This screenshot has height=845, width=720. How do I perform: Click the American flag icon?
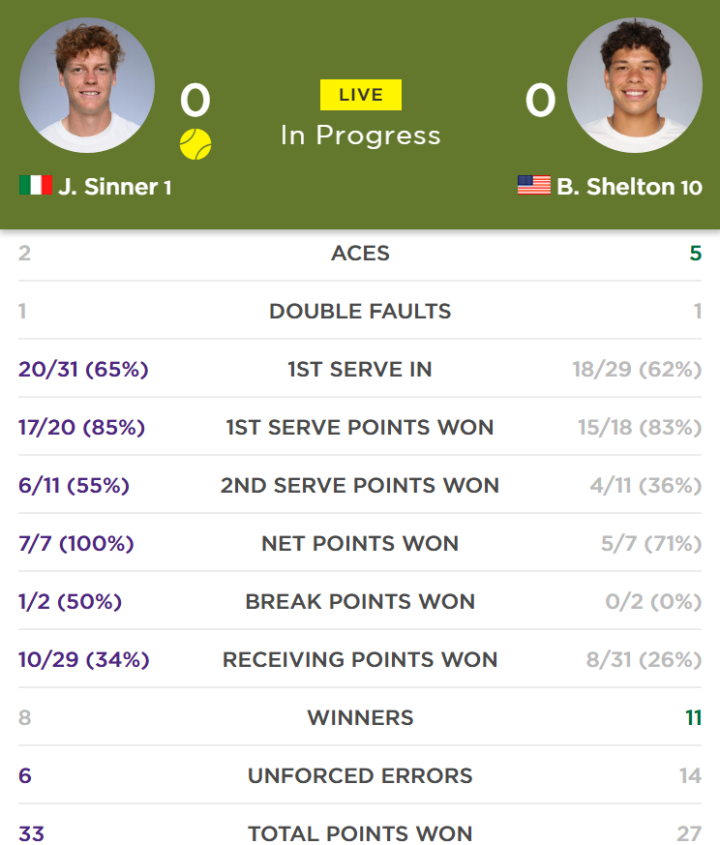[x=534, y=185]
